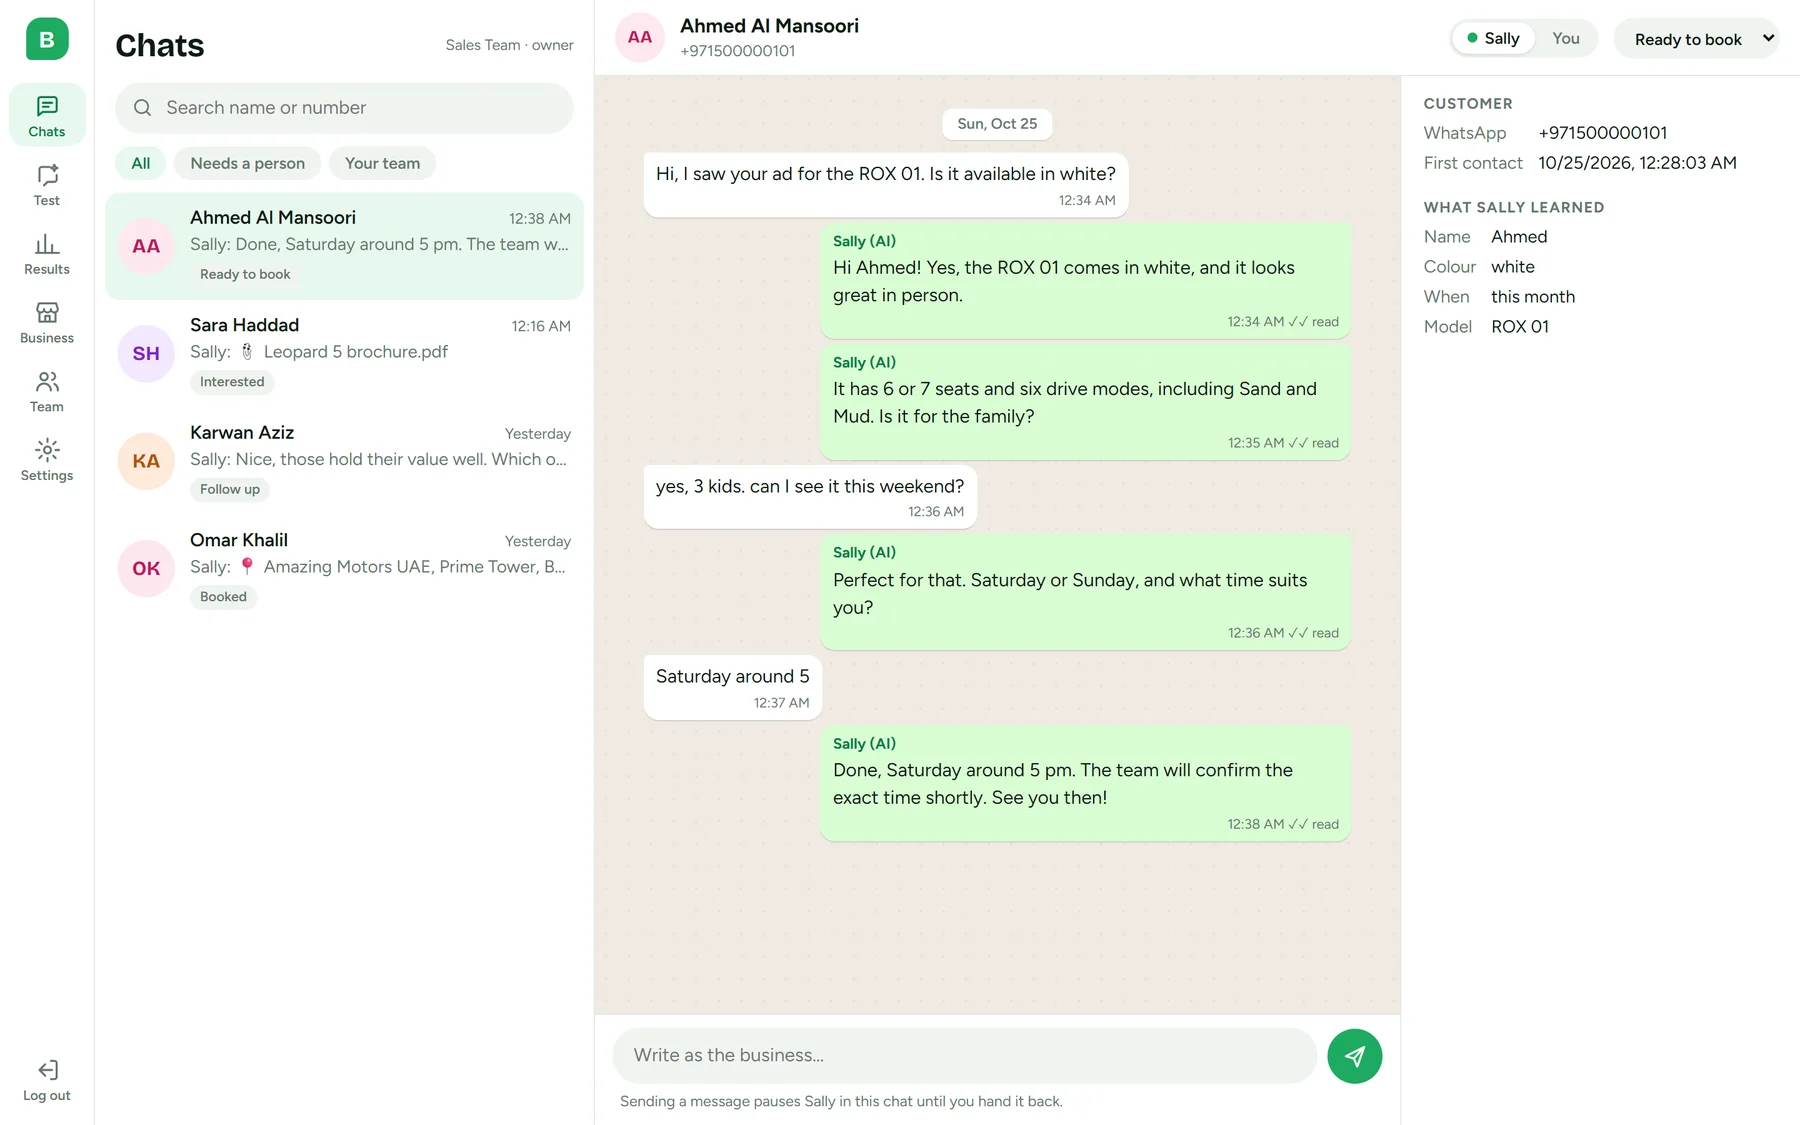Click the ROX 01 model value
Image resolution: width=1800 pixels, height=1125 pixels.
click(1520, 327)
